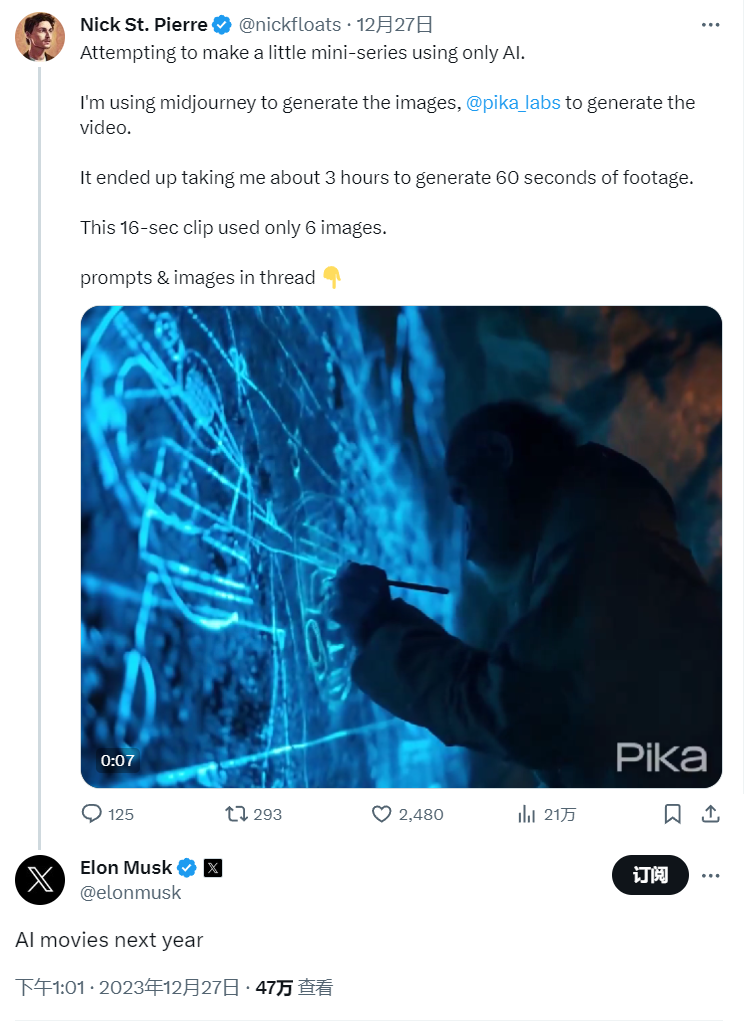Open Nick St. Pierre's profile photo
Viewport: 745px width, 1025px height.
[40, 37]
